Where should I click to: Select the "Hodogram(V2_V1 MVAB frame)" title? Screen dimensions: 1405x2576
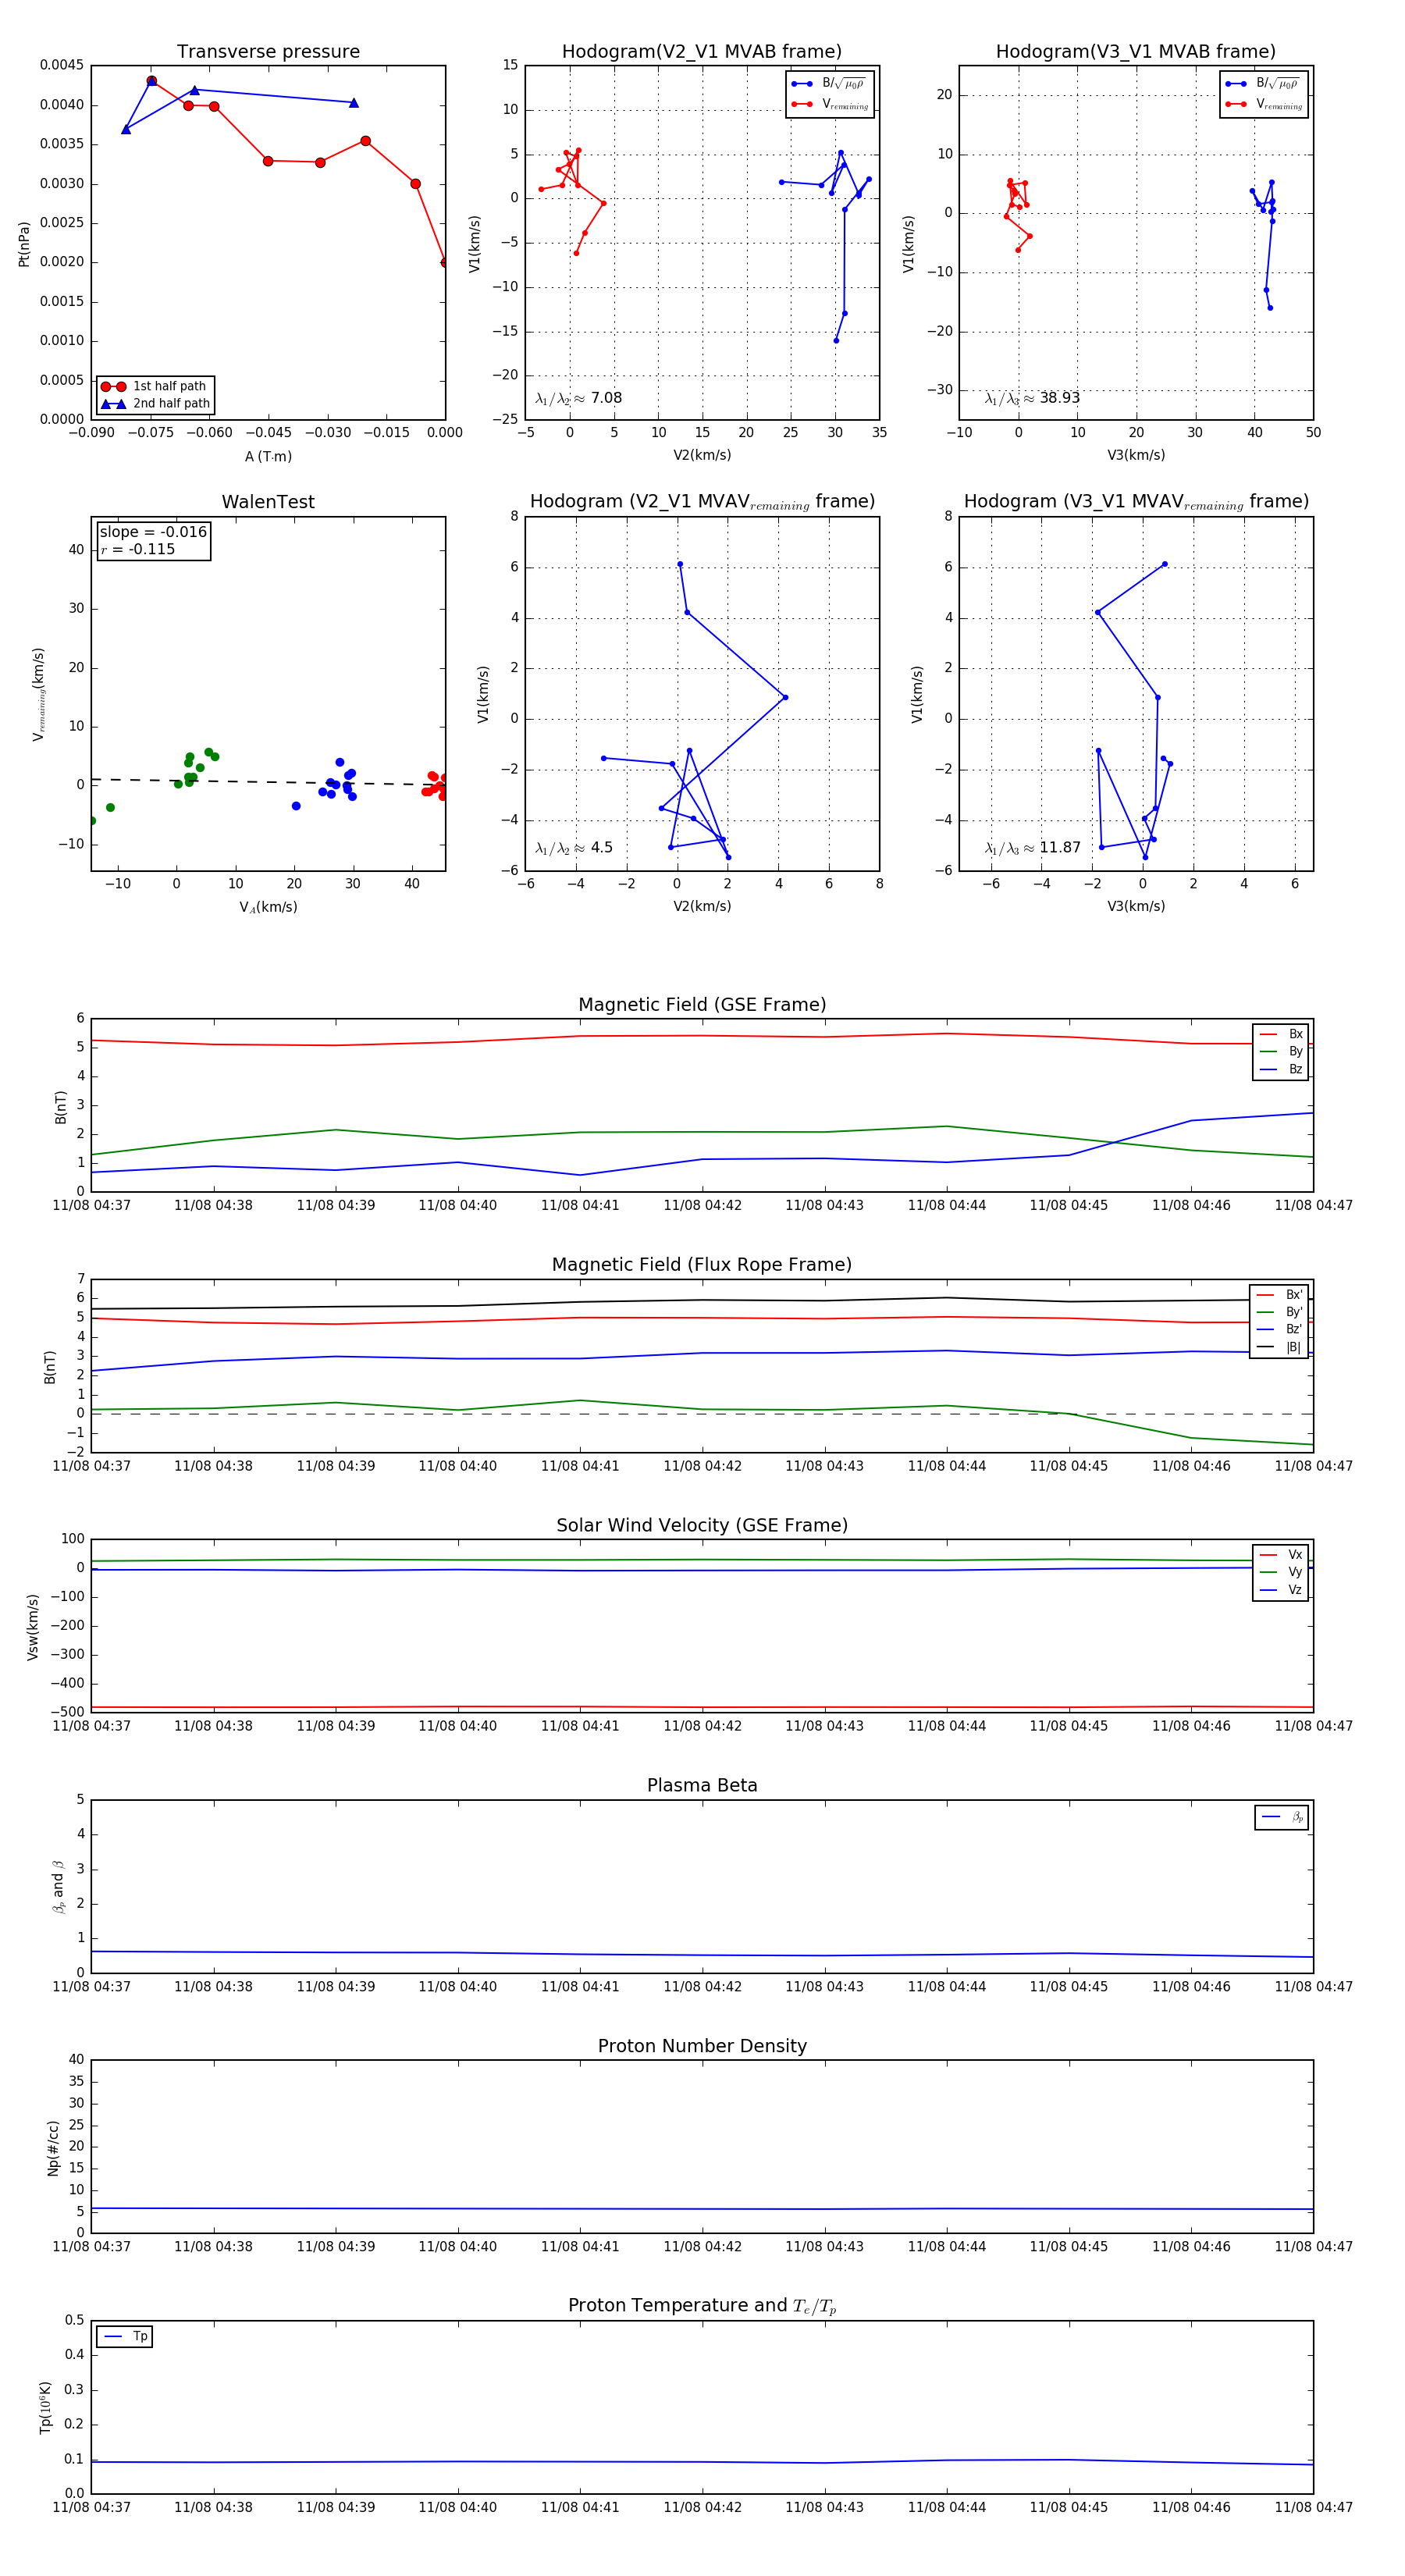point(702,52)
